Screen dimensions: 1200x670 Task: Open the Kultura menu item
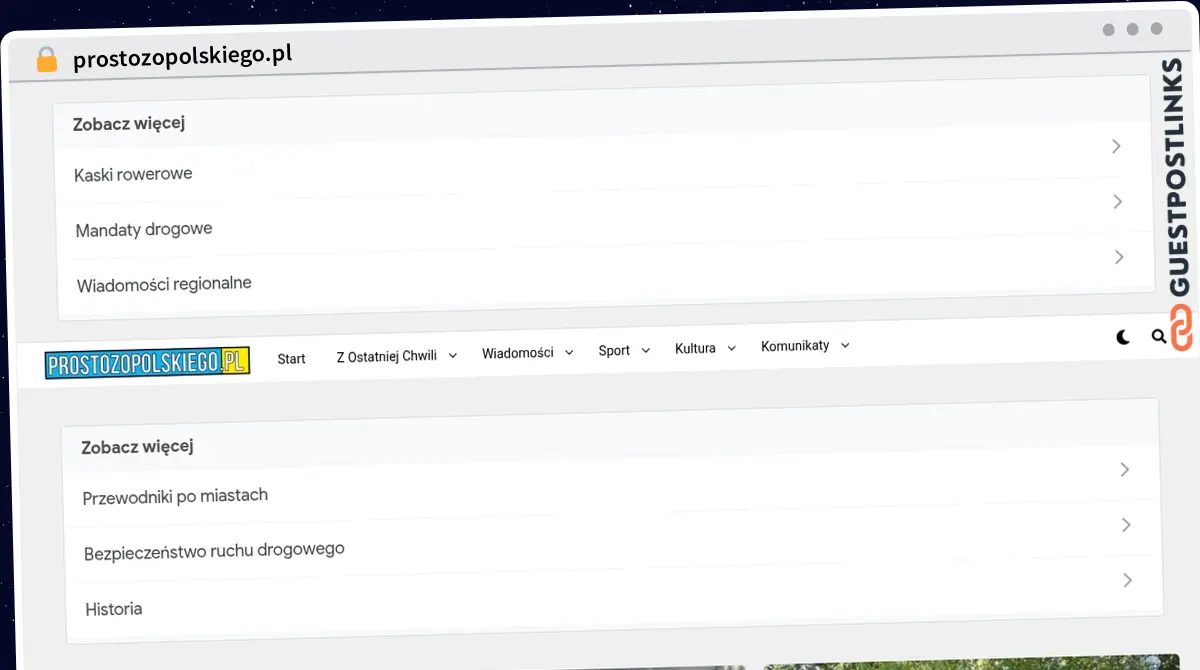[x=695, y=349]
